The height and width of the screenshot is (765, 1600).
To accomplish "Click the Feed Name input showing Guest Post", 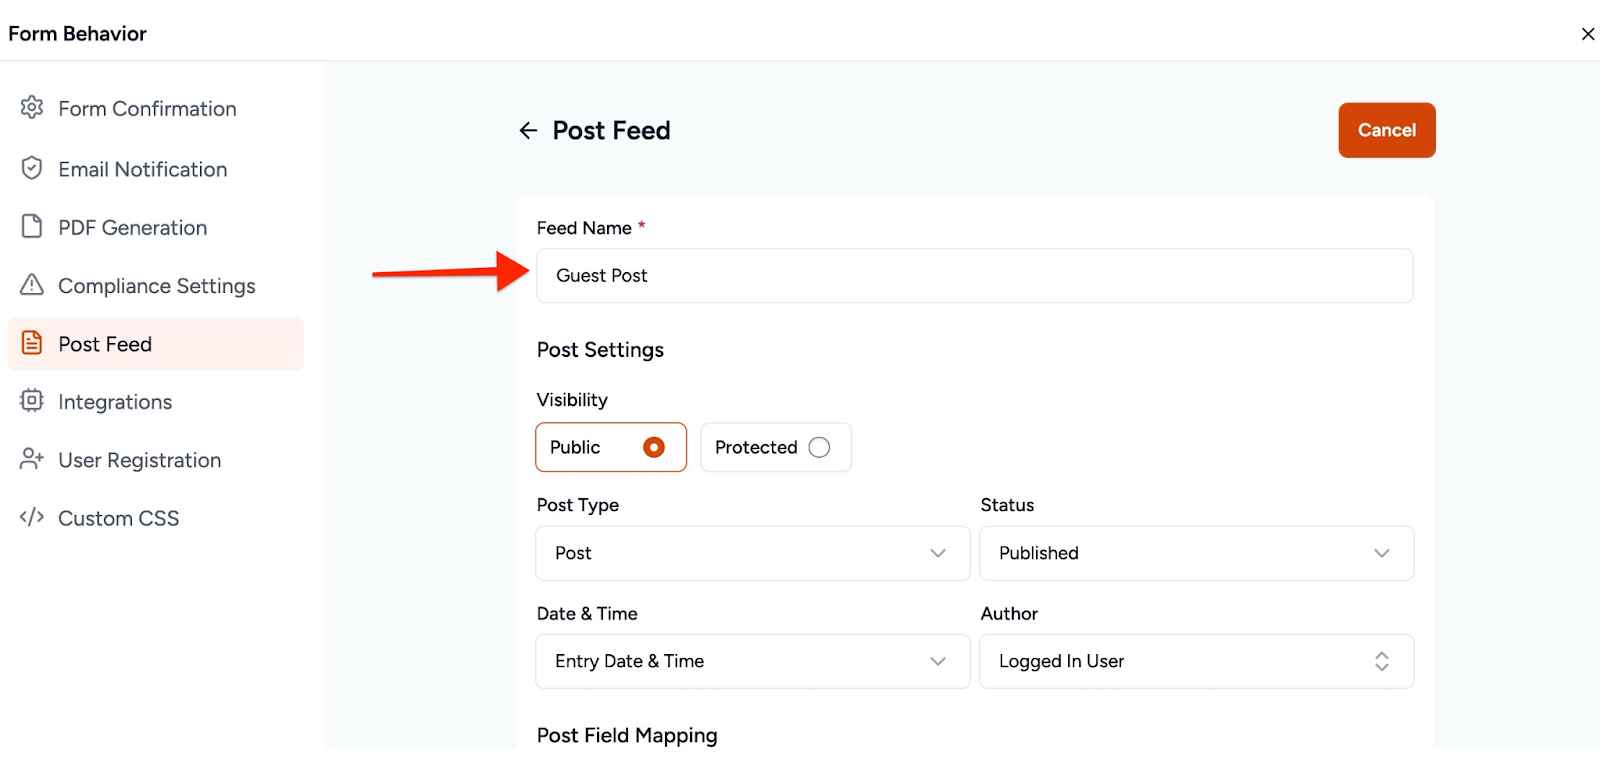I will (975, 275).
